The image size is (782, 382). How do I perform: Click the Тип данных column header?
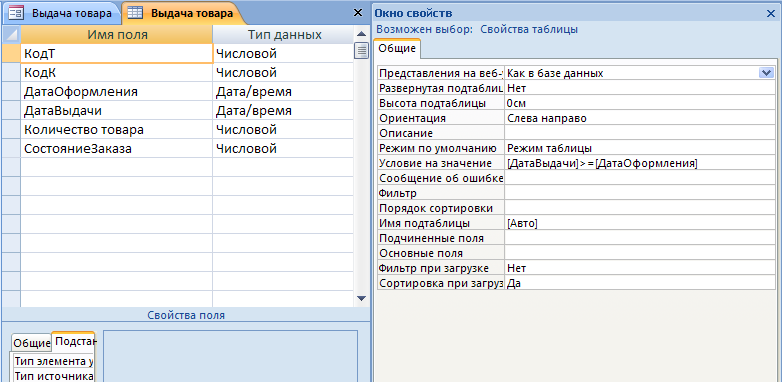(x=284, y=34)
